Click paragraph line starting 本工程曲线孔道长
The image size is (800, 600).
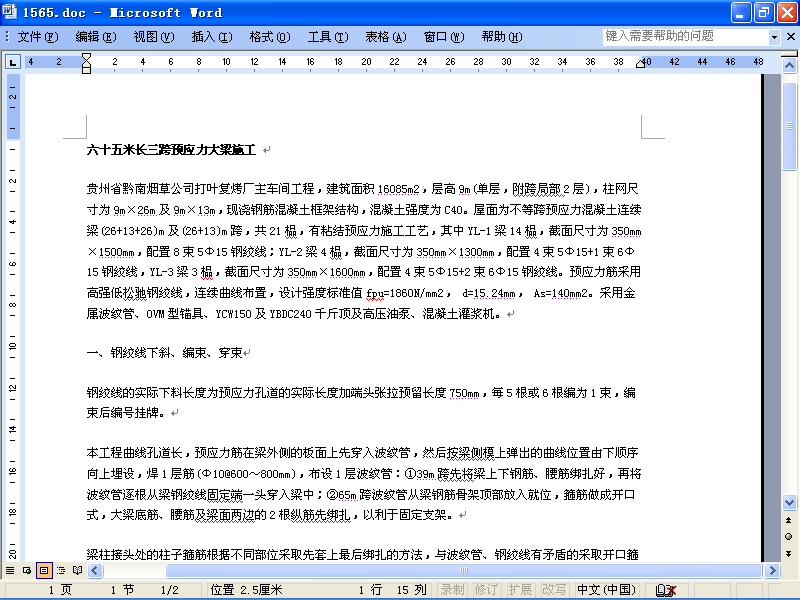[x=362, y=453]
